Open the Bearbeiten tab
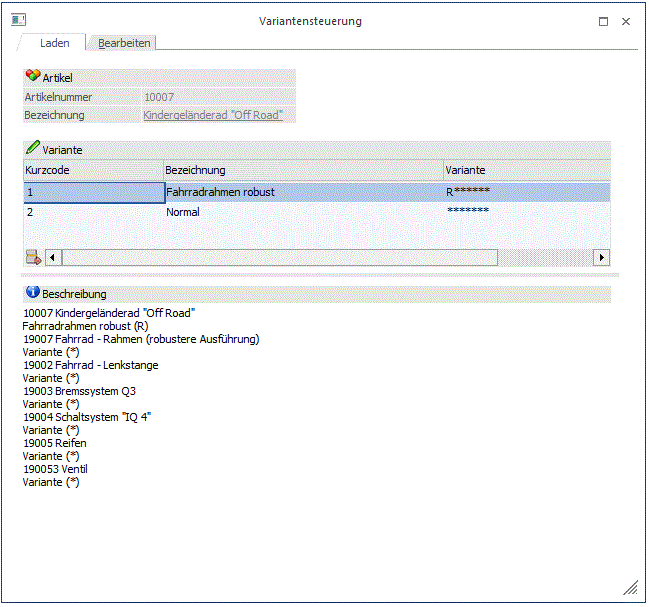 click(124, 43)
